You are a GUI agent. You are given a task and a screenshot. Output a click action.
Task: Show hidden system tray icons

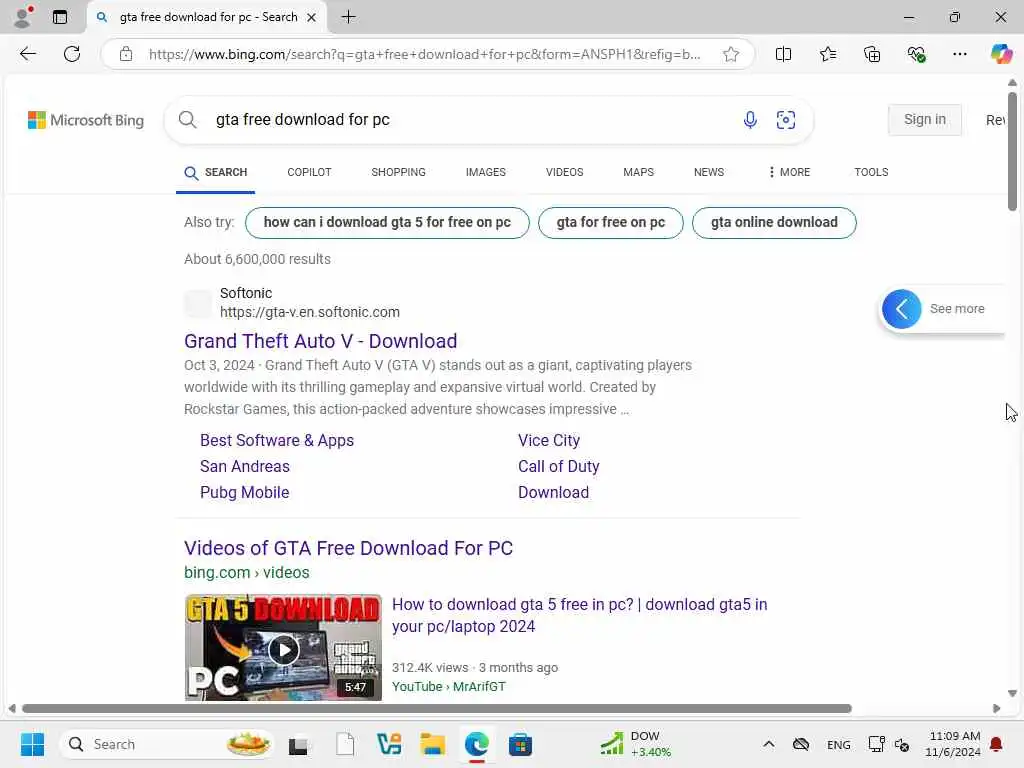click(769, 744)
